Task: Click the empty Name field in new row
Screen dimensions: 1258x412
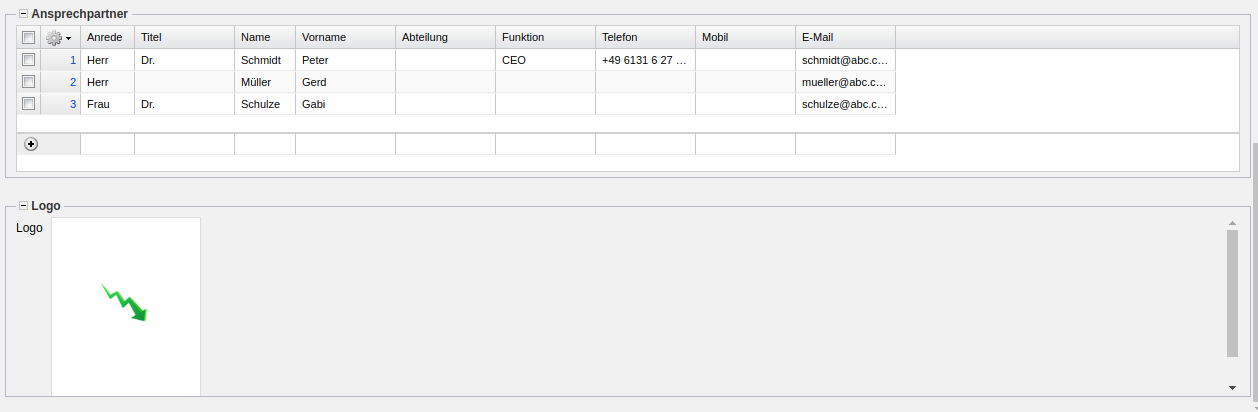Action: coord(264,144)
